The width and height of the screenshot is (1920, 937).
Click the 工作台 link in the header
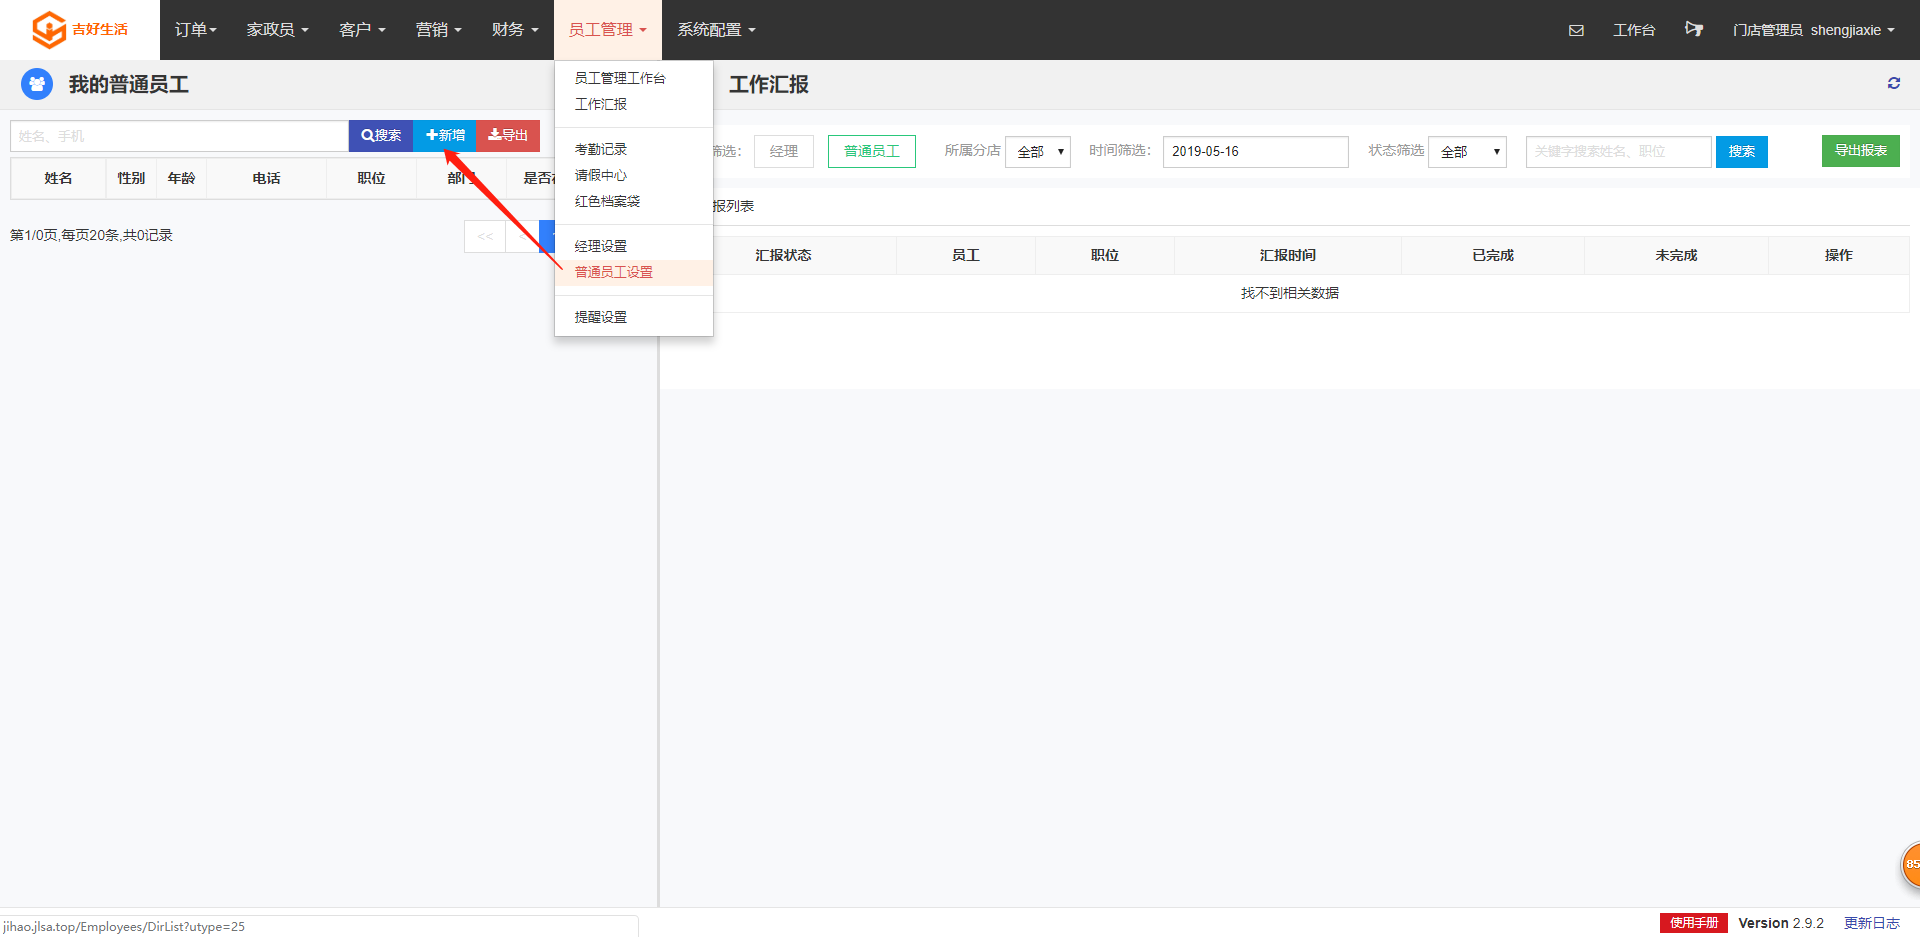tap(1634, 30)
